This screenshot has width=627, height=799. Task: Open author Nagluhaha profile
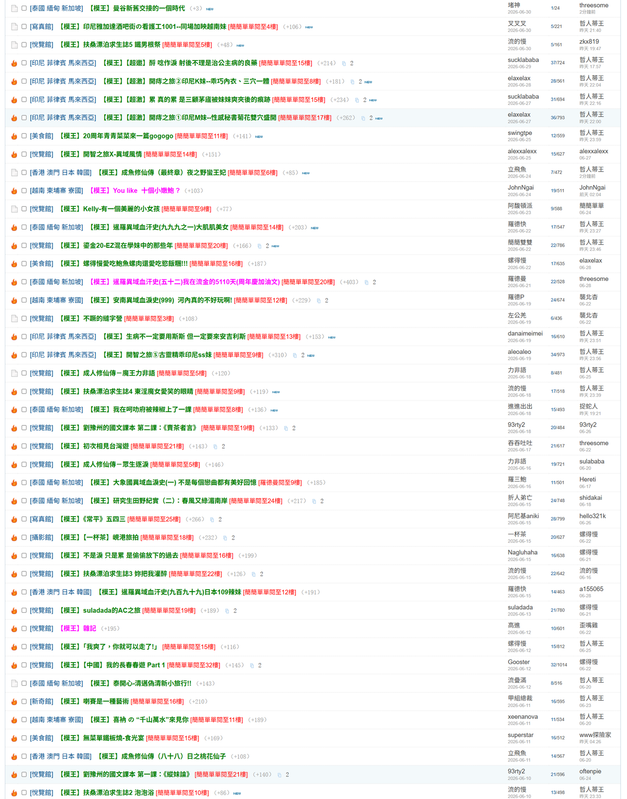click(522, 552)
